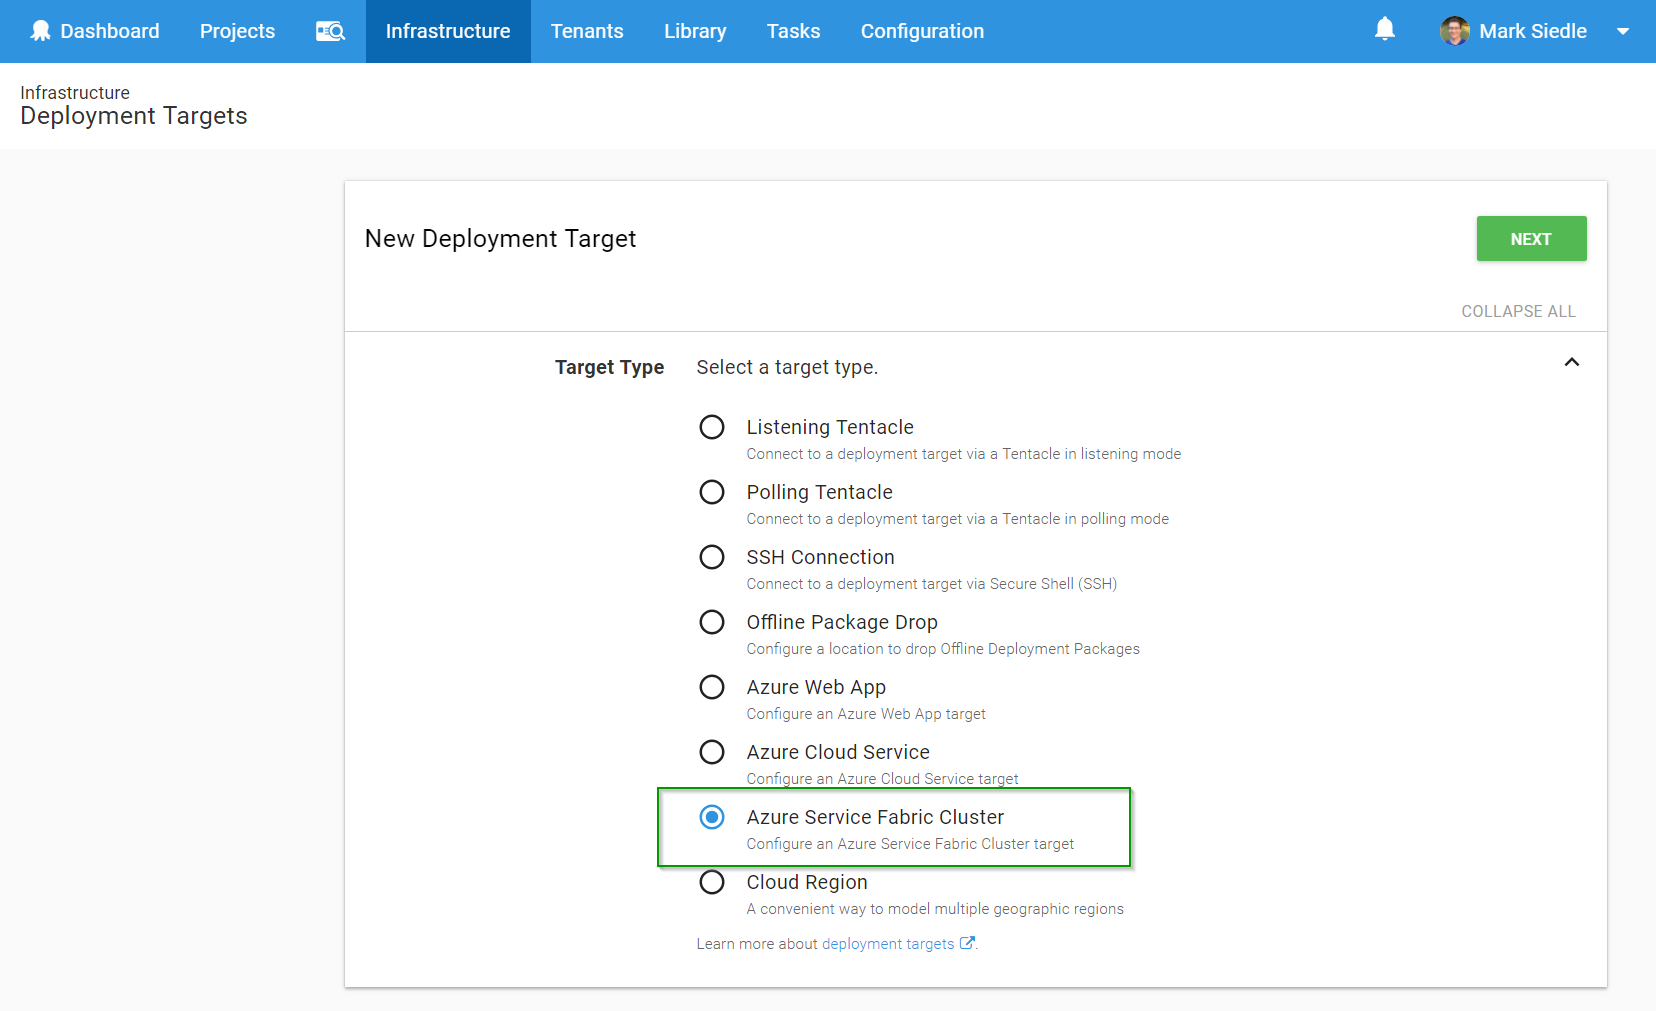Click the Listening Tentacle radio circle icon

point(712,426)
